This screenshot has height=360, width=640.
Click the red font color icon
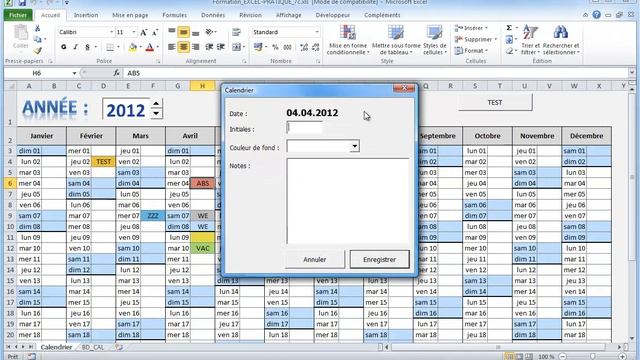pos(150,47)
